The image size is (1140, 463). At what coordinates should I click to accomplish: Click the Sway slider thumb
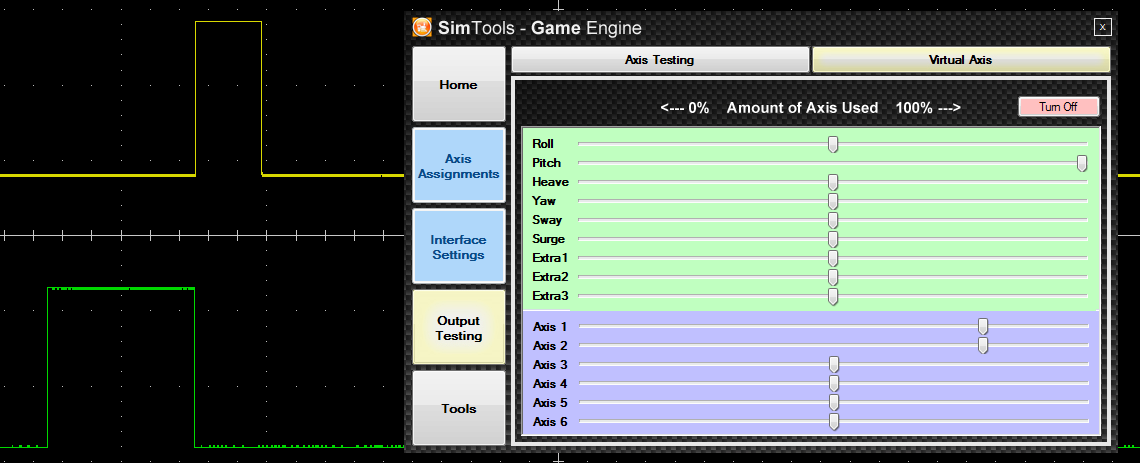(x=833, y=220)
